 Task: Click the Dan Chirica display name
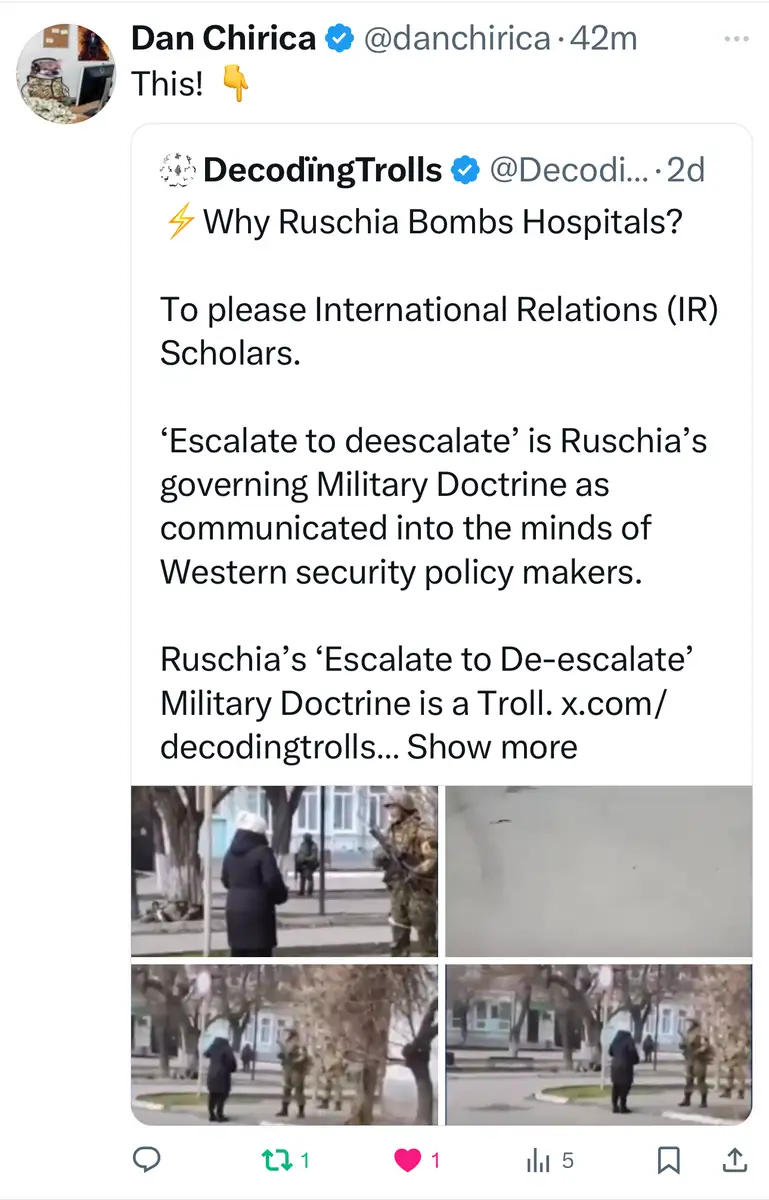pos(224,39)
